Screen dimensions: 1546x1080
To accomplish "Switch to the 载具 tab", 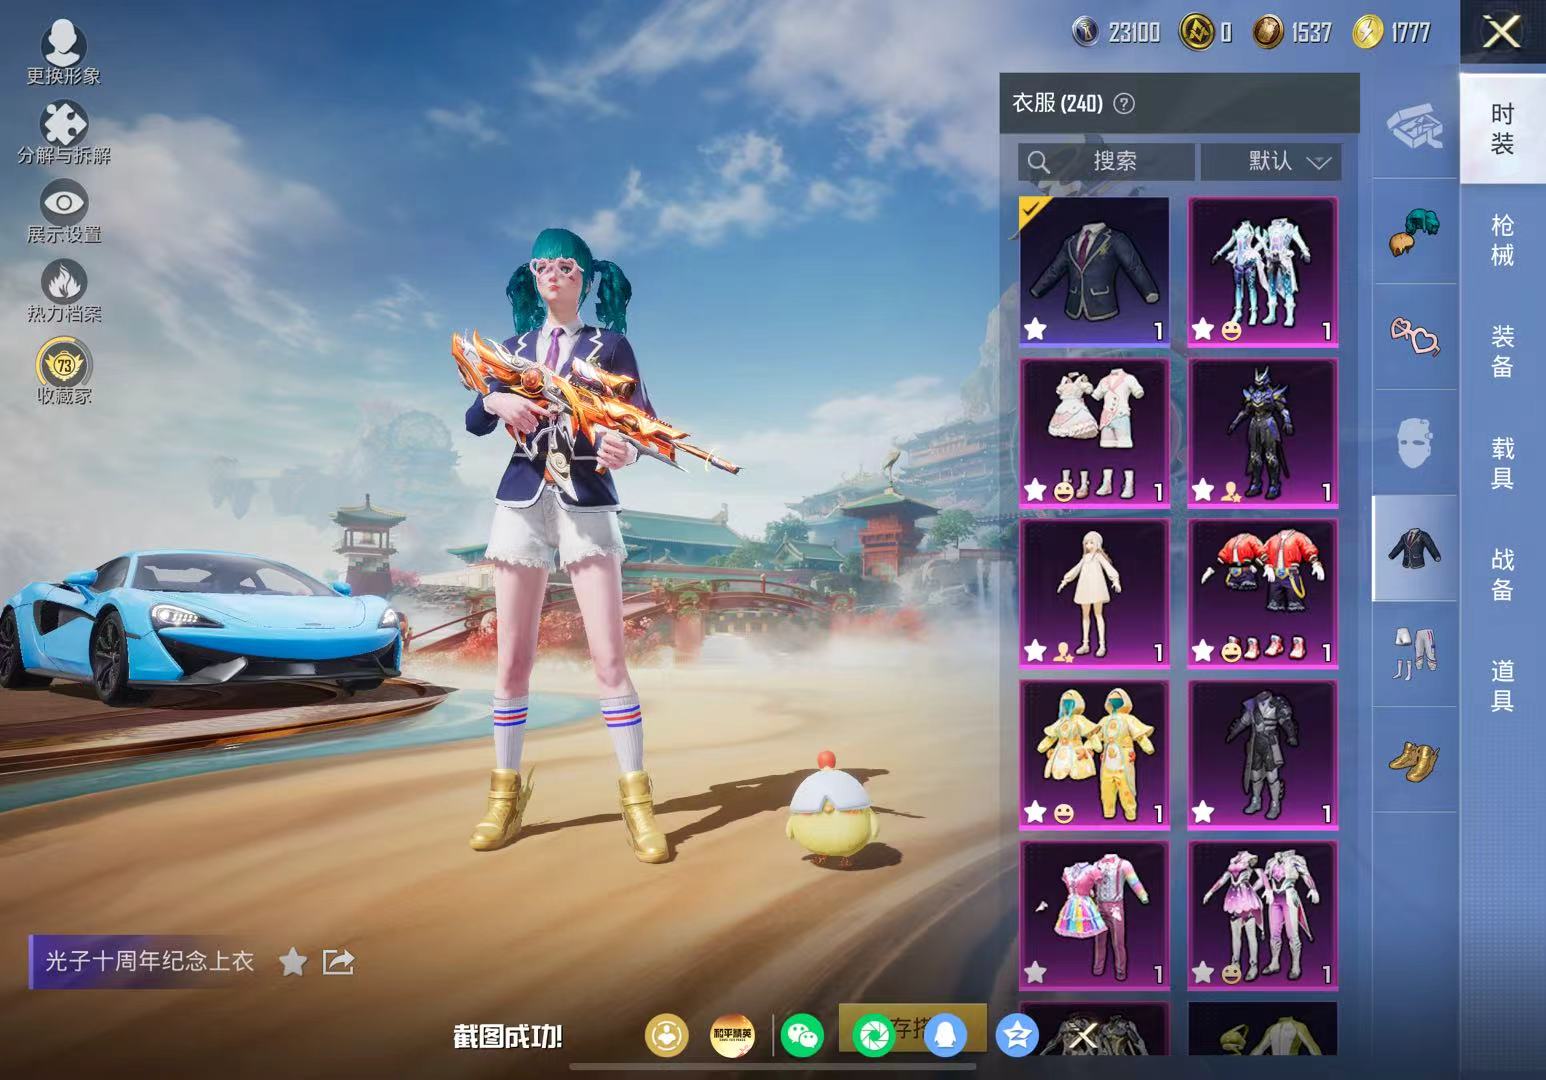I will coord(1502,463).
